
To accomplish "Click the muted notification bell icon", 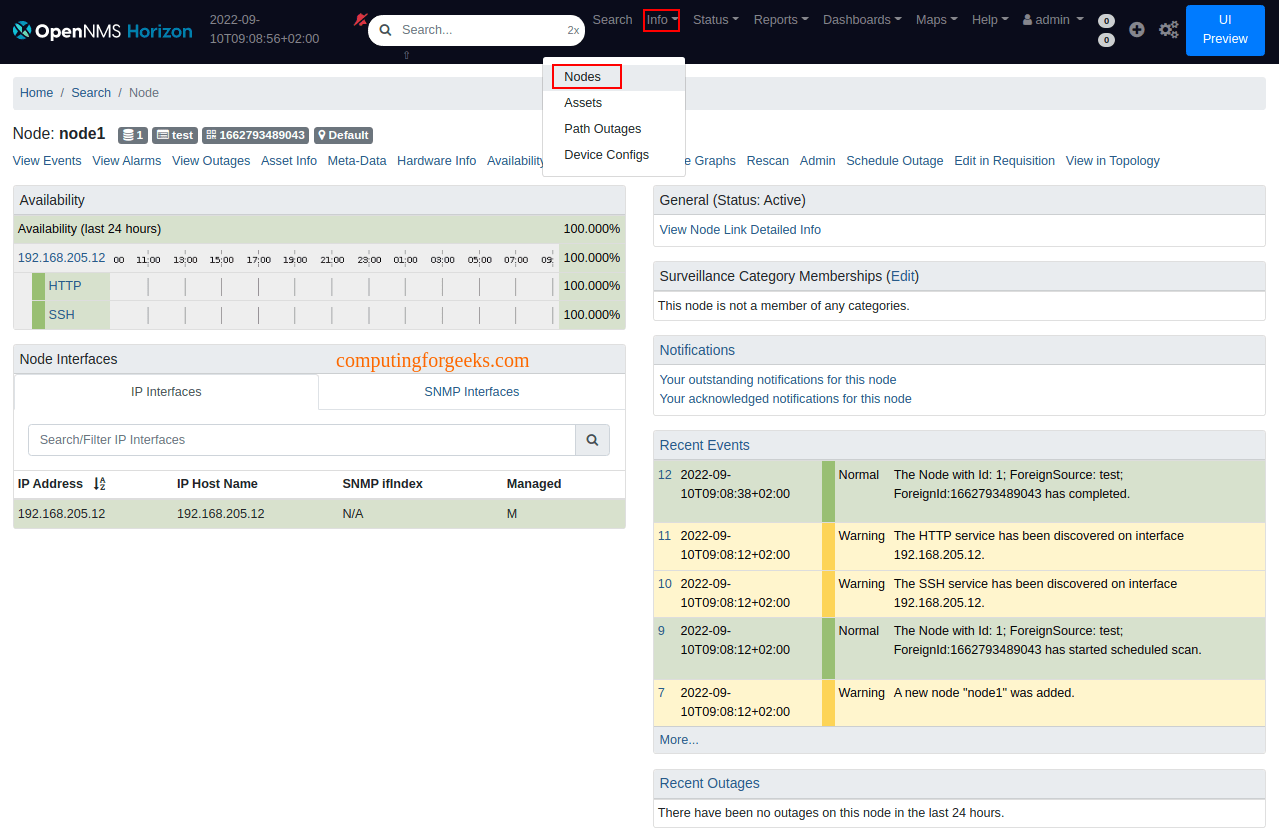I will coord(360,19).
